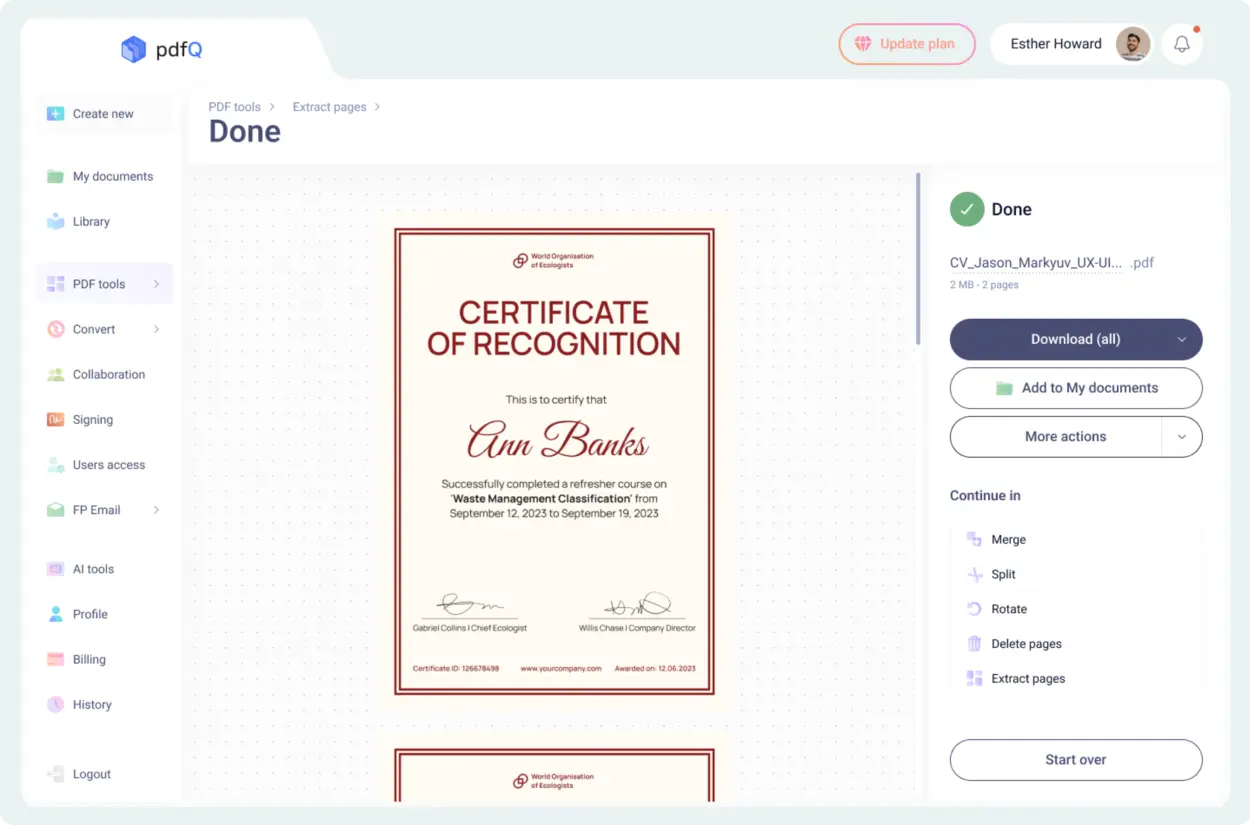This screenshot has height=825, width=1250.
Task: Click the certificate page thumbnail
Action: point(554,461)
